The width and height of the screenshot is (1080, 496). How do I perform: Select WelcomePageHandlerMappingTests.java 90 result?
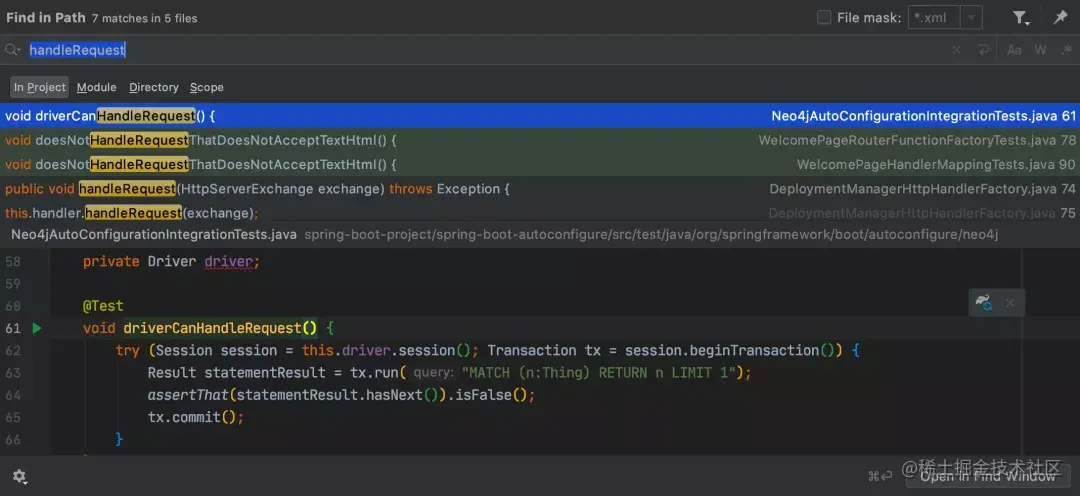(540, 165)
